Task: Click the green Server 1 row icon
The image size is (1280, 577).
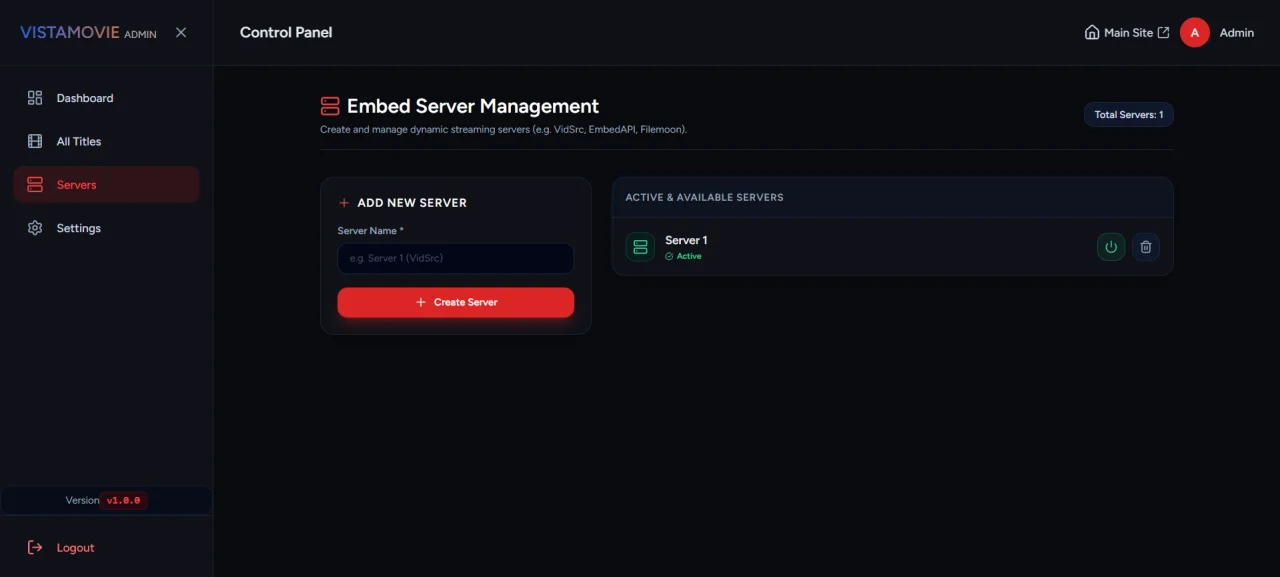Action: [x=640, y=247]
